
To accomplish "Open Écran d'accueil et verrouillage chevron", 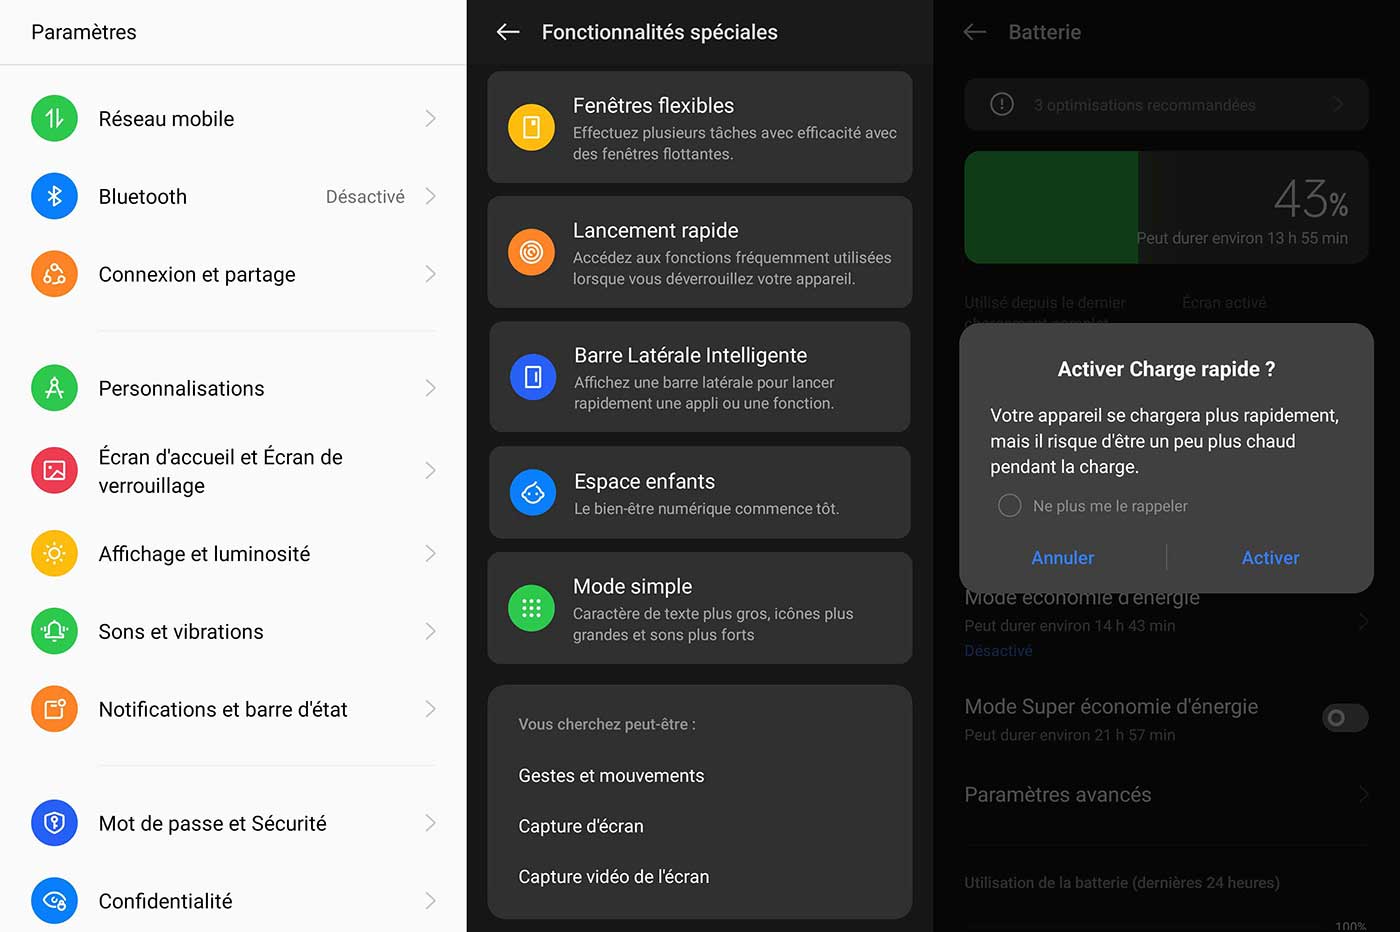I will coord(430,470).
